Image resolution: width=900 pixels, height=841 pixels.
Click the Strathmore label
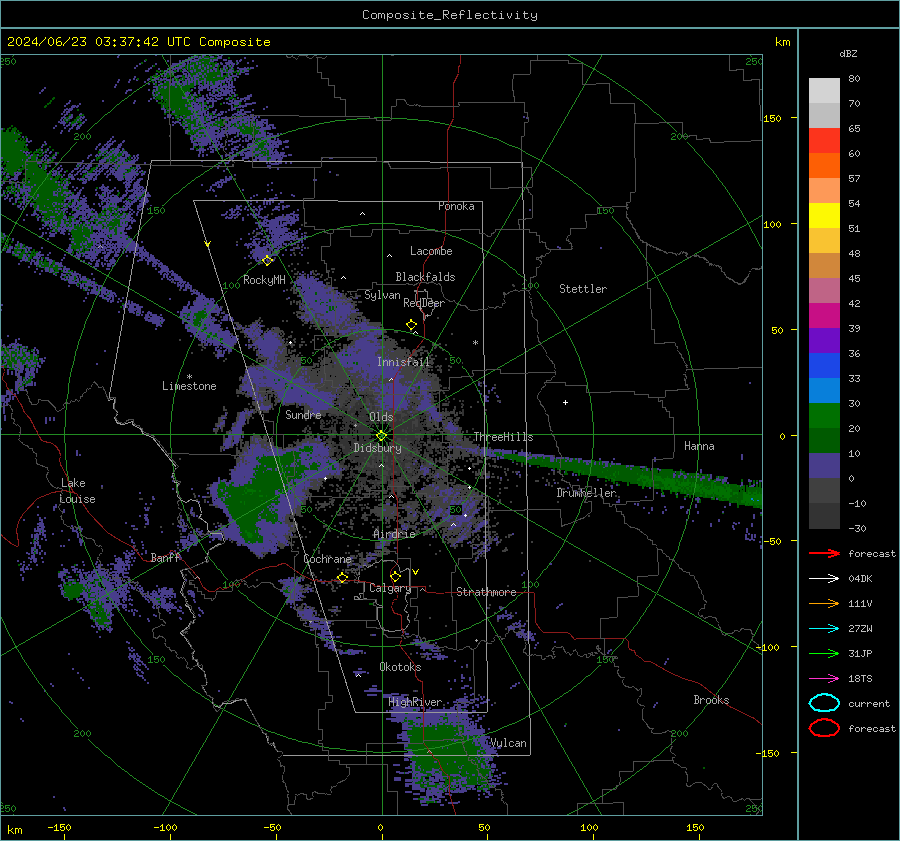coord(486,592)
